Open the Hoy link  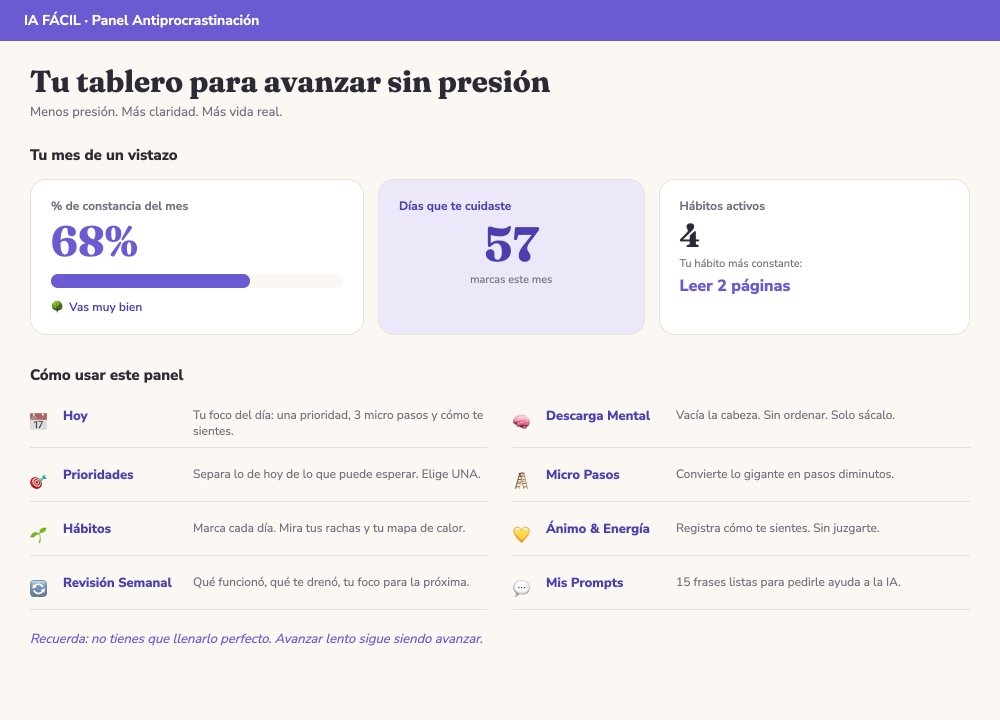coord(75,416)
